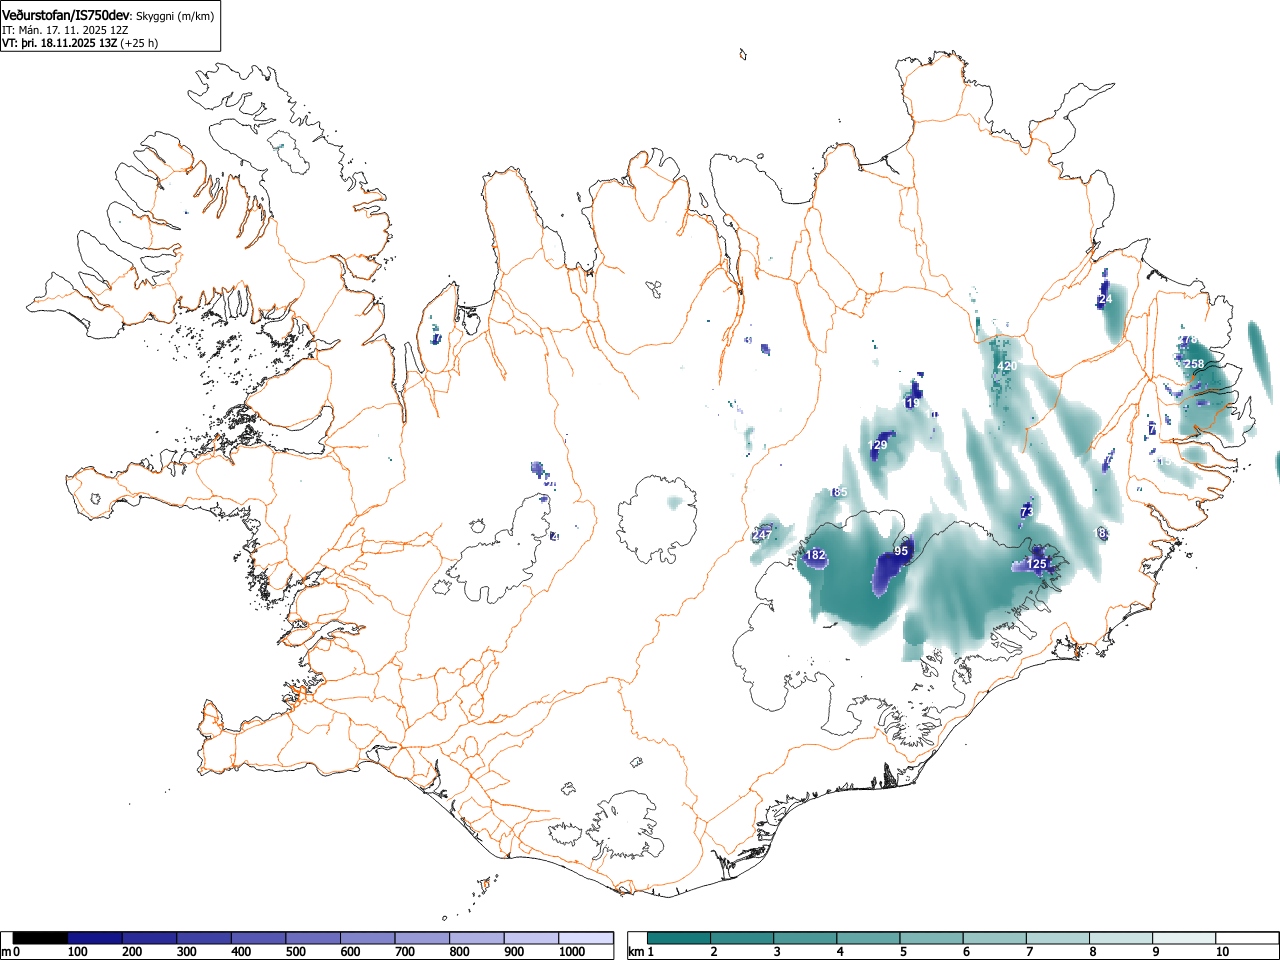Click the '258' visibility value on the map
1280x960 pixels.
point(1194,364)
